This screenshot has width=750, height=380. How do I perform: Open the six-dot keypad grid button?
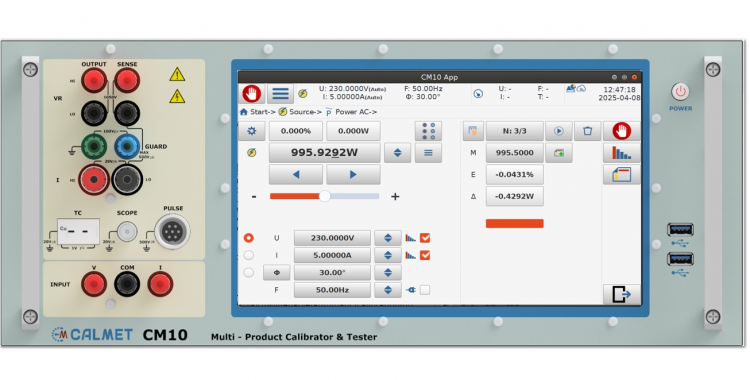428,131
